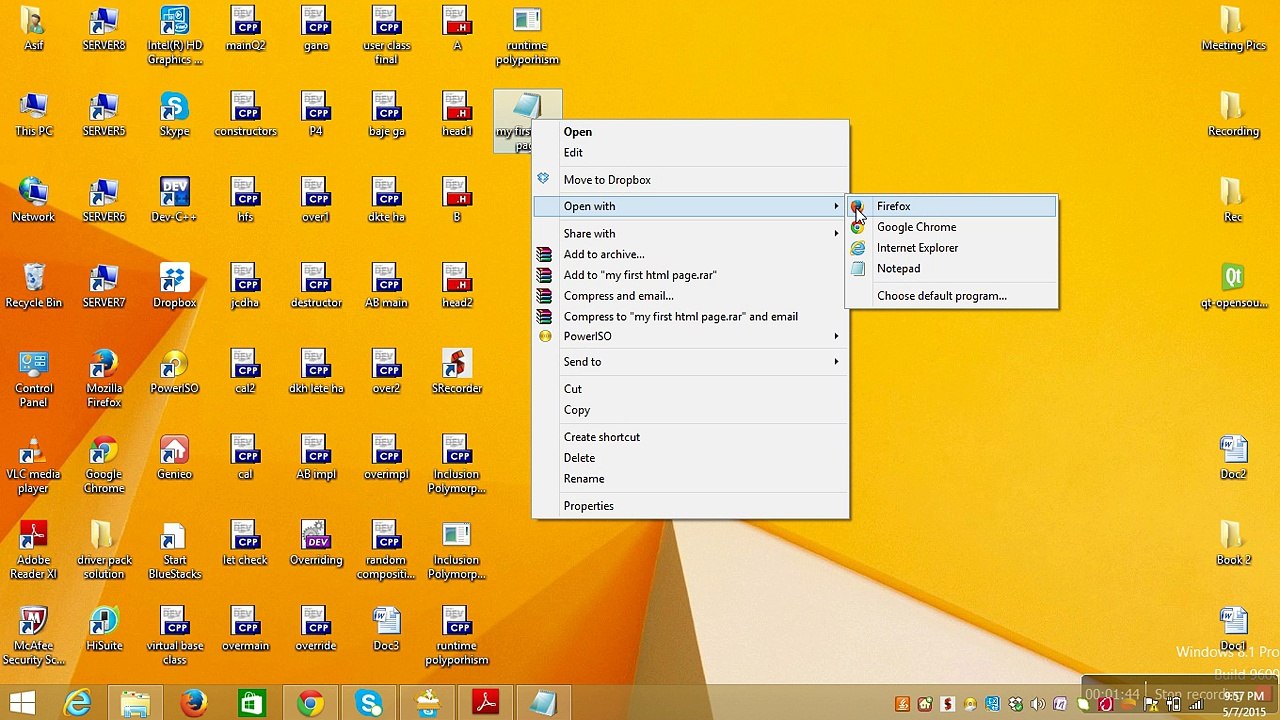The height and width of the screenshot is (720, 1280).
Task: Select the Dev-C++ desktop shortcut
Action: pyautogui.click(x=174, y=200)
